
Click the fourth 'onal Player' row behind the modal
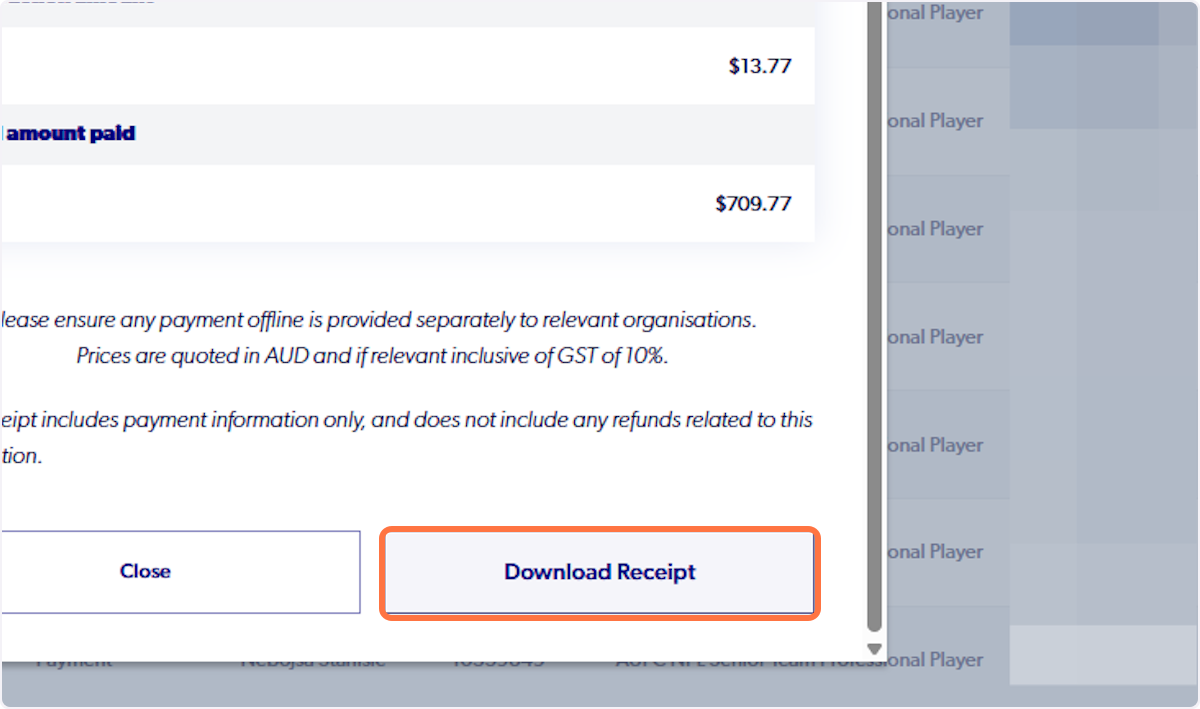(941, 337)
